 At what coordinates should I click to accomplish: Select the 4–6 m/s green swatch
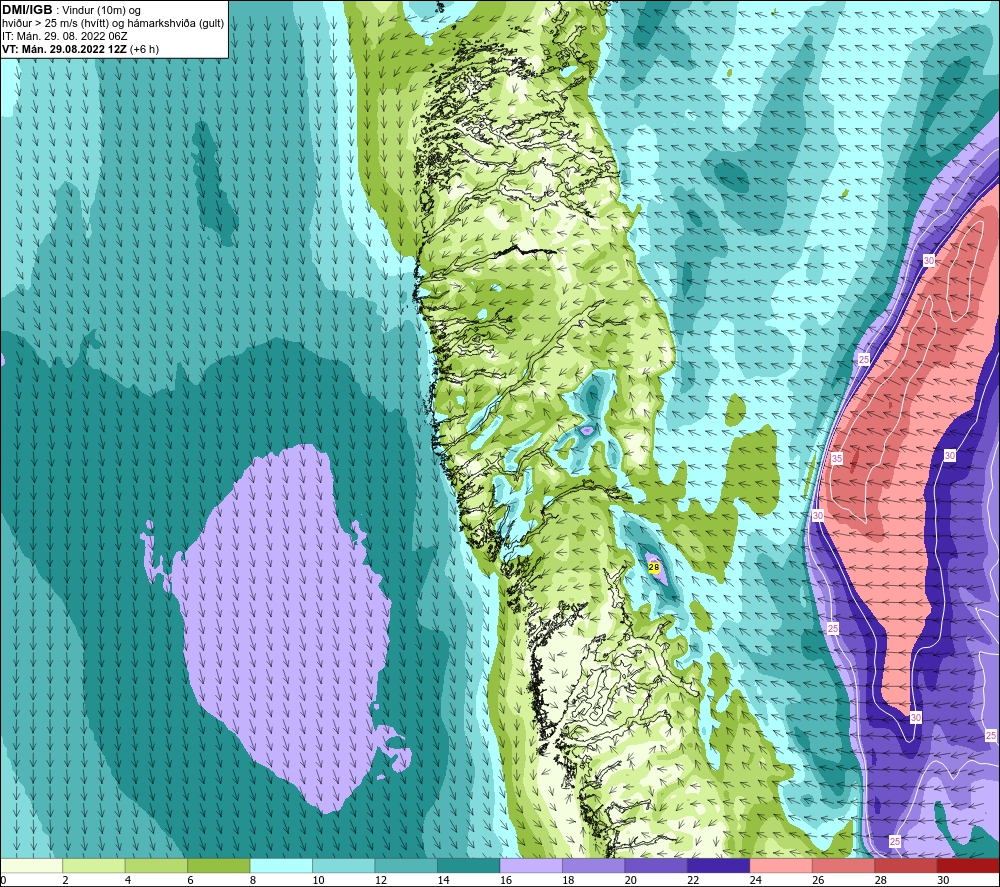point(156,865)
